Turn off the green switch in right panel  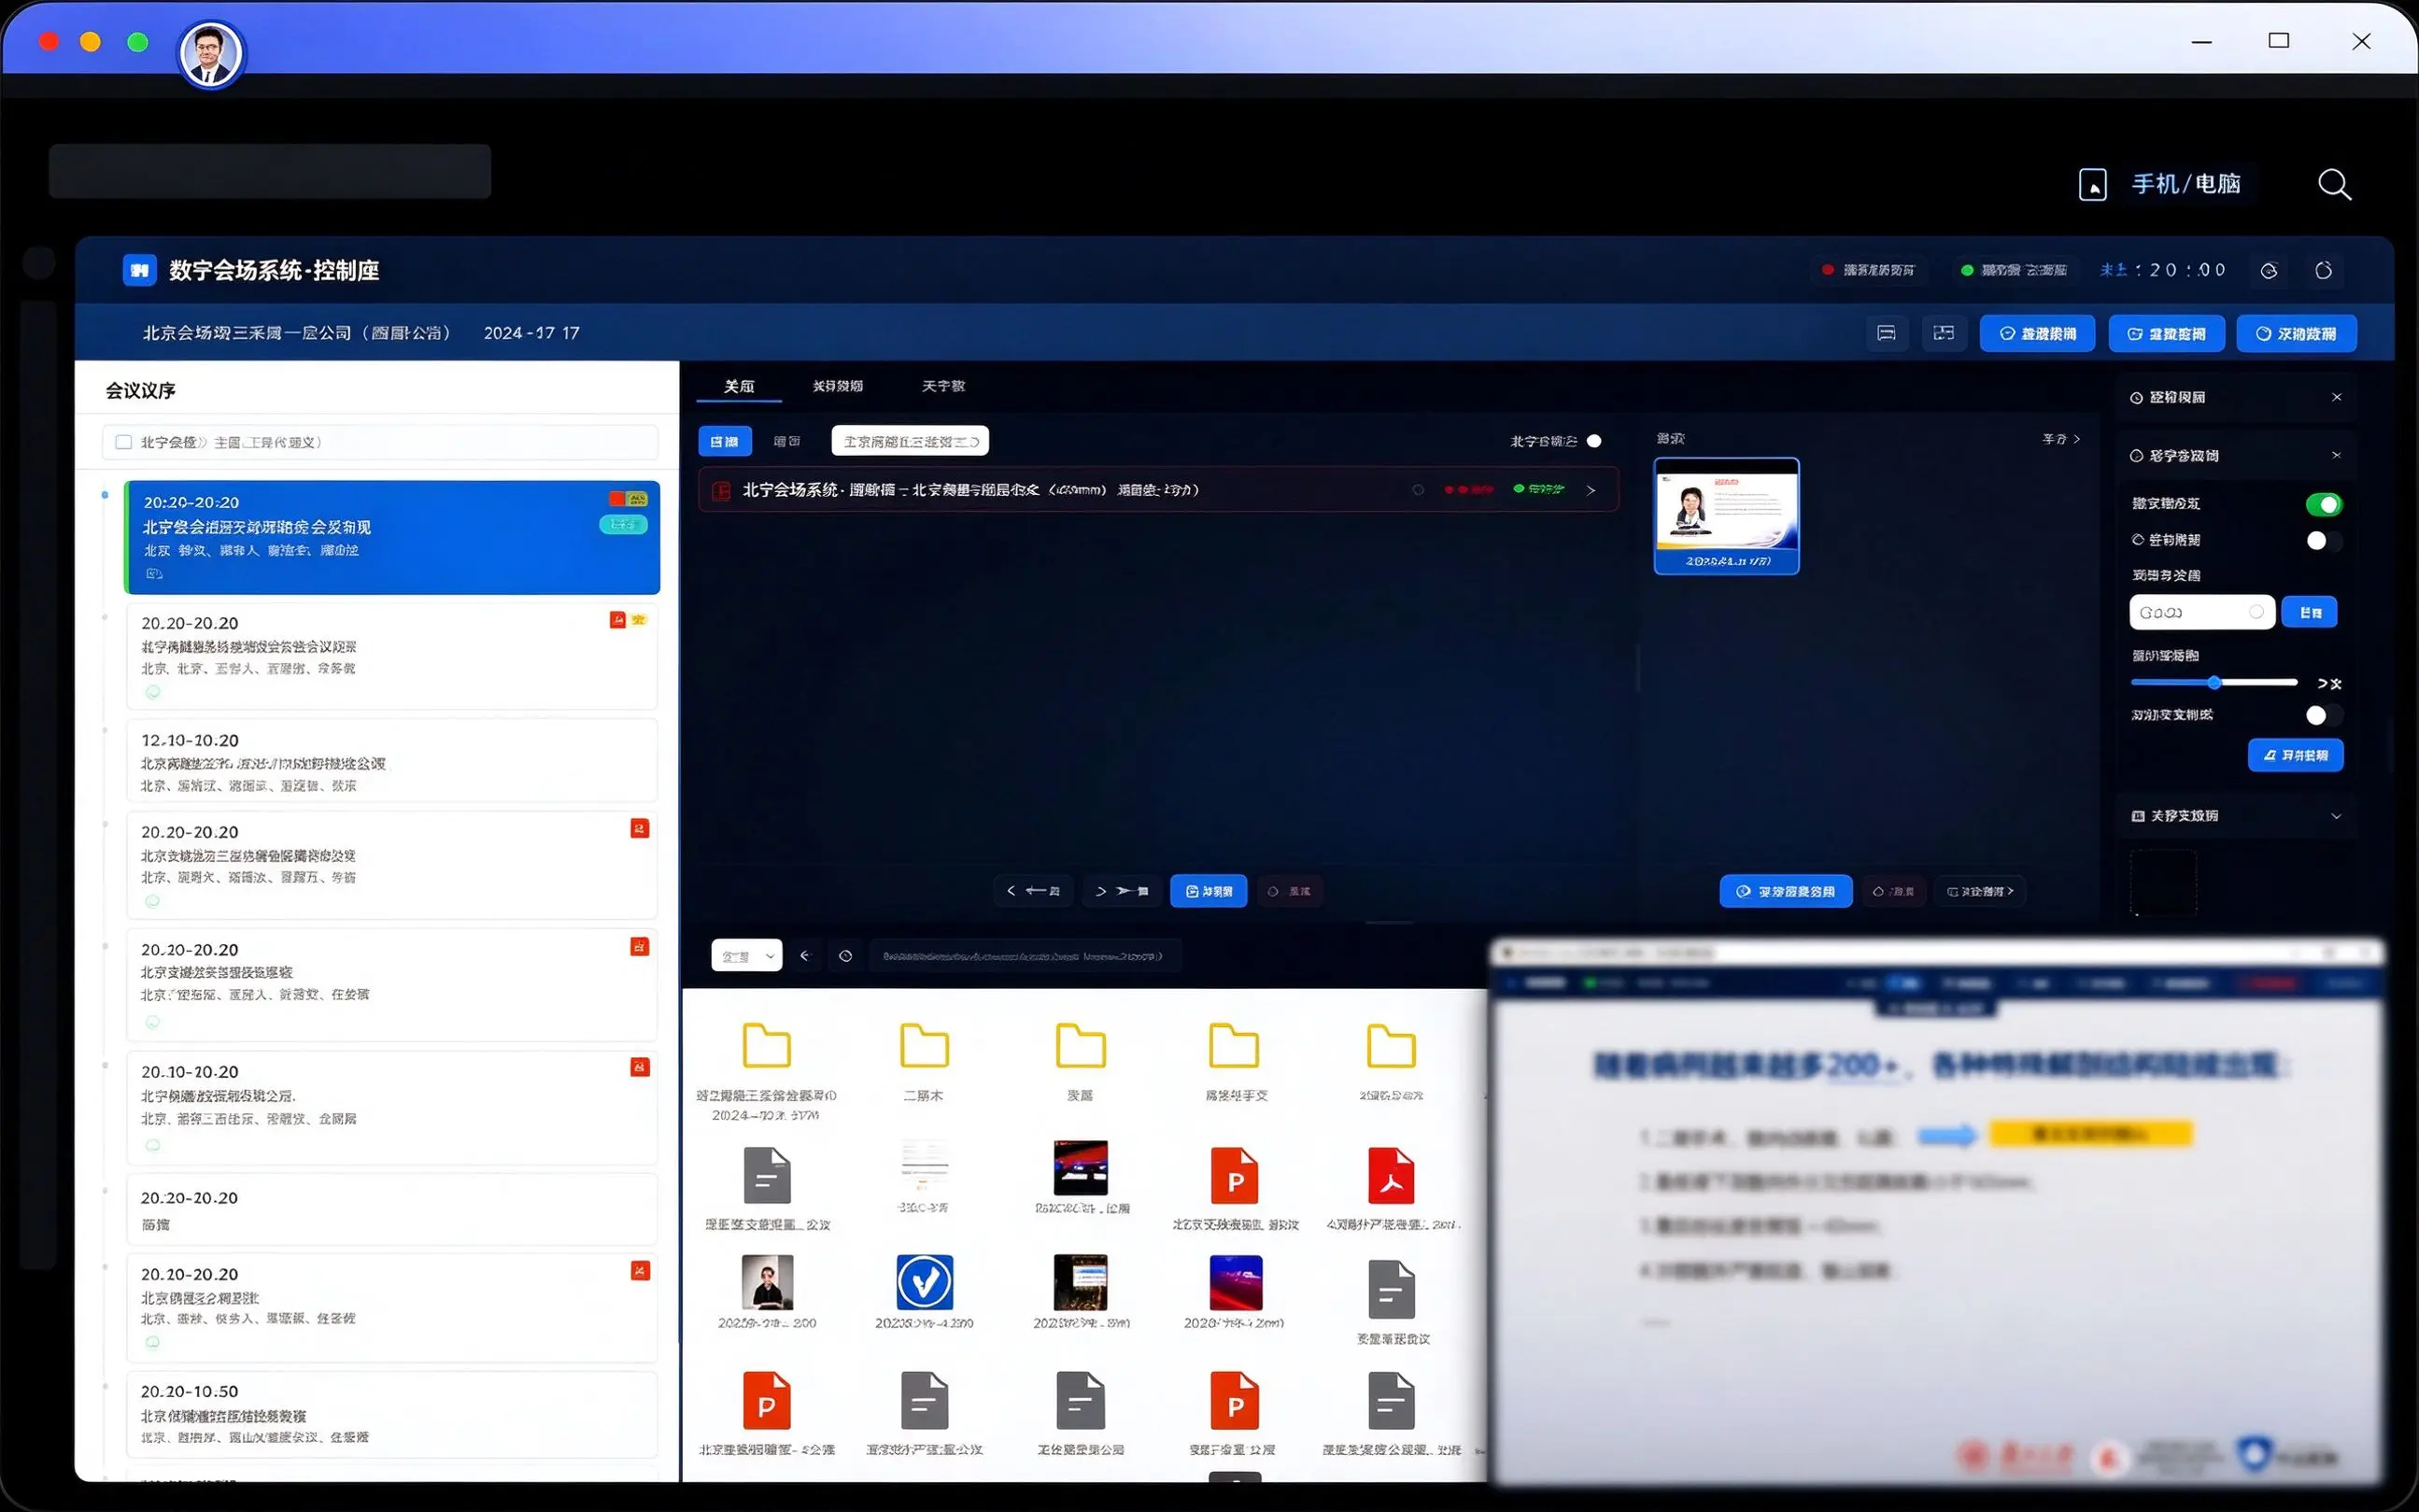(2323, 504)
